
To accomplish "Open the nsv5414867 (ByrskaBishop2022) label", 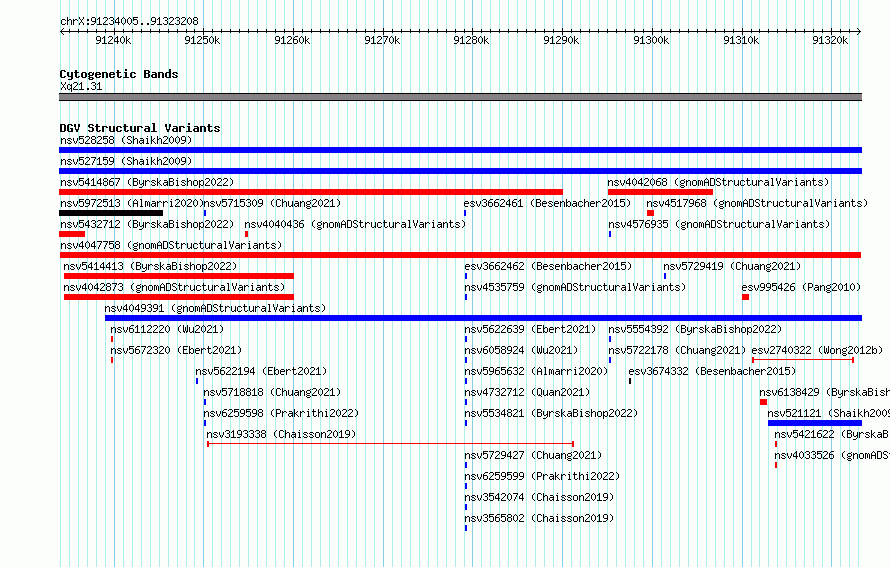I will click(147, 182).
